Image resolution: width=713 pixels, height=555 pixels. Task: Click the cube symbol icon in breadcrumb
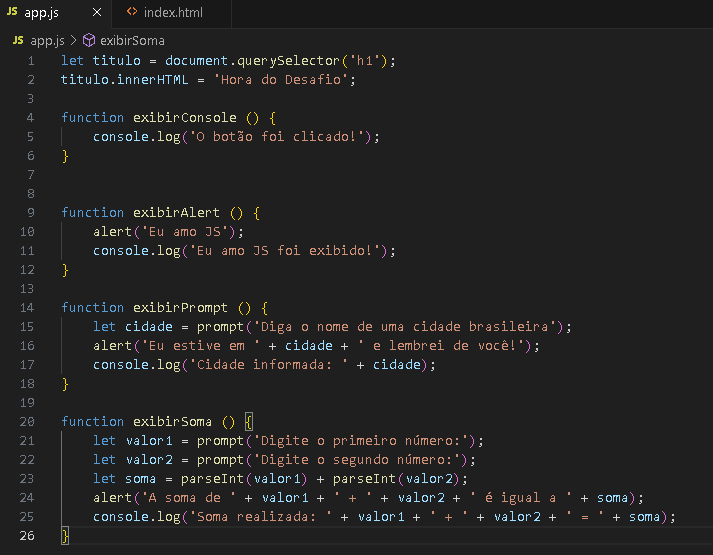89,40
